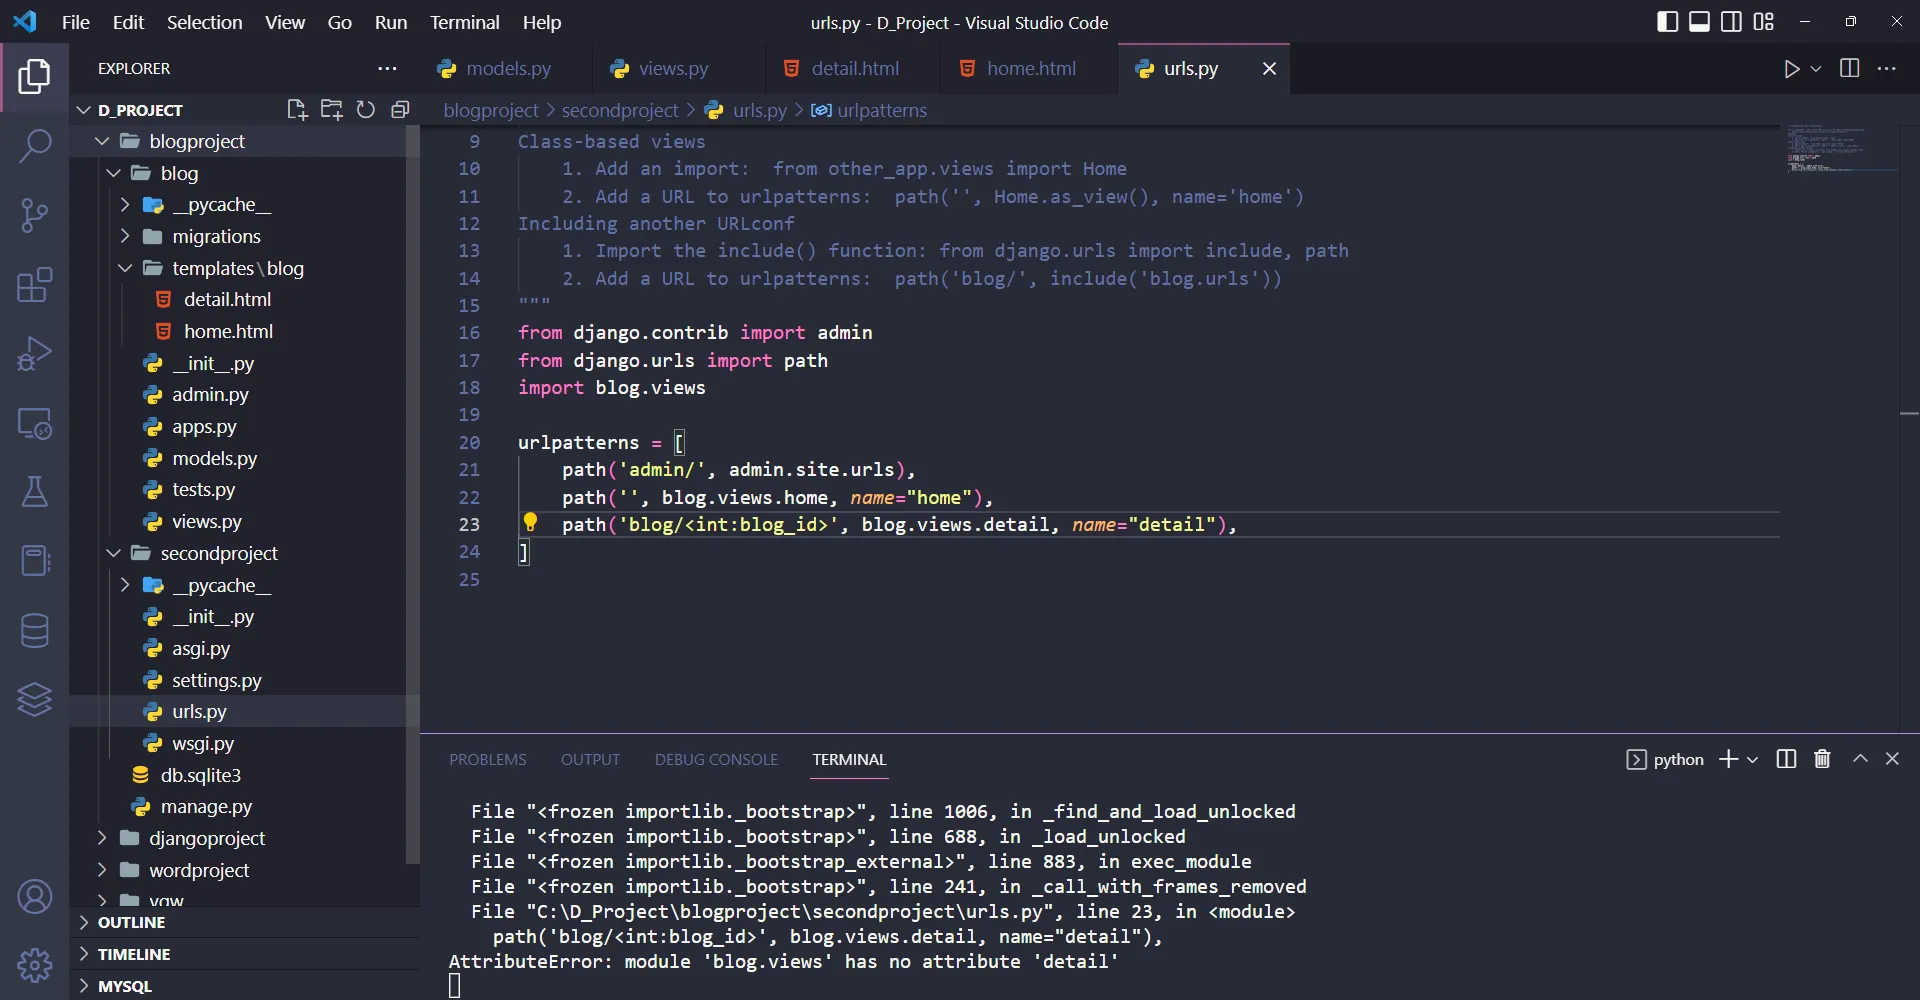Open the Source Control view
Image resolution: width=1920 pixels, height=1000 pixels.
click(x=35, y=215)
